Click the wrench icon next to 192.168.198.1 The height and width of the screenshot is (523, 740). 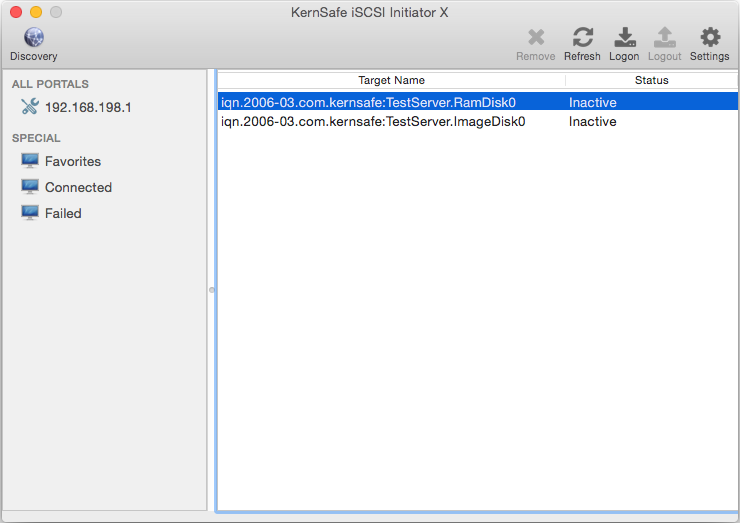click(x=30, y=106)
